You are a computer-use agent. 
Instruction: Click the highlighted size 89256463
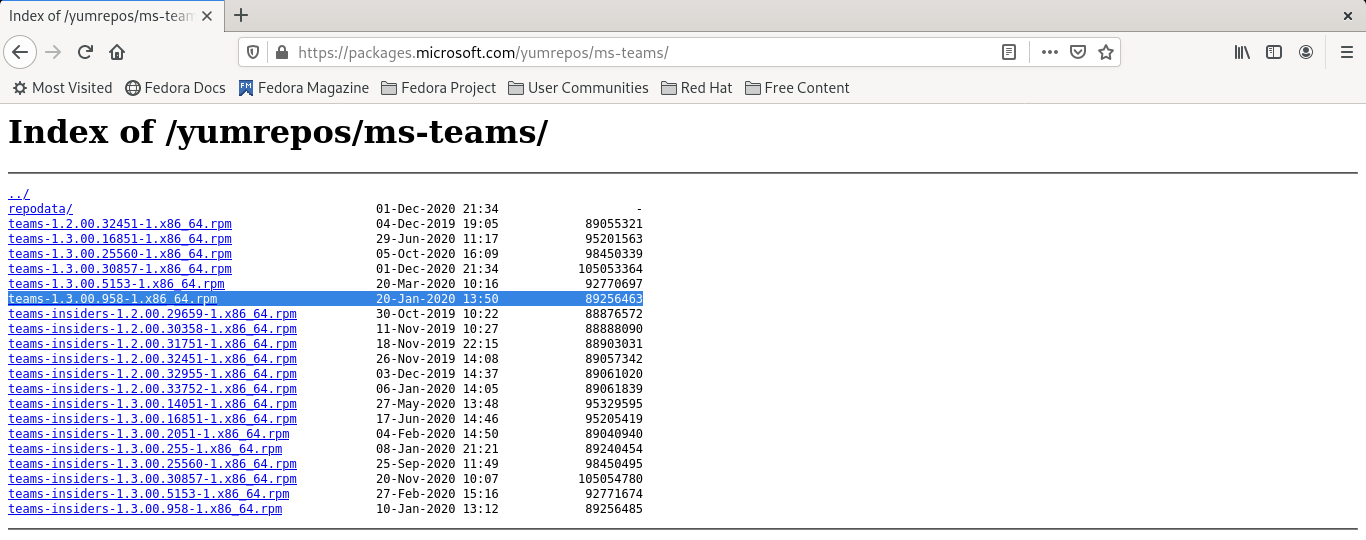coord(614,299)
